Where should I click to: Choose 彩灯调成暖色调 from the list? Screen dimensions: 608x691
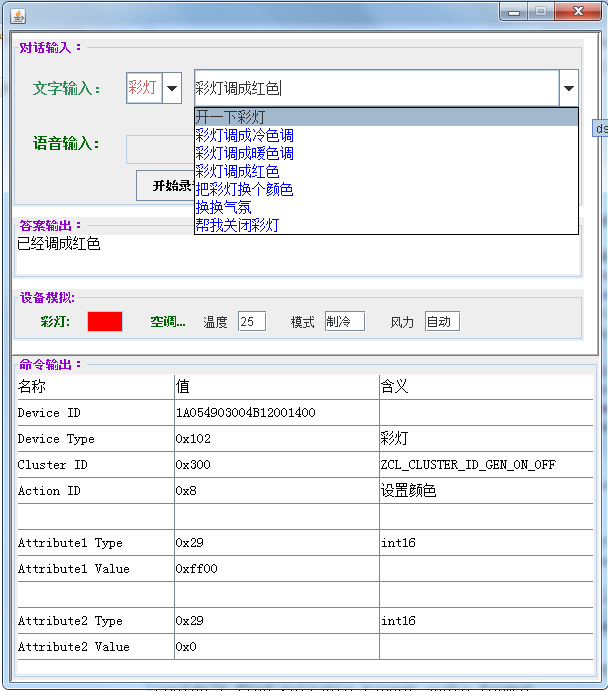(x=386, y=153)
